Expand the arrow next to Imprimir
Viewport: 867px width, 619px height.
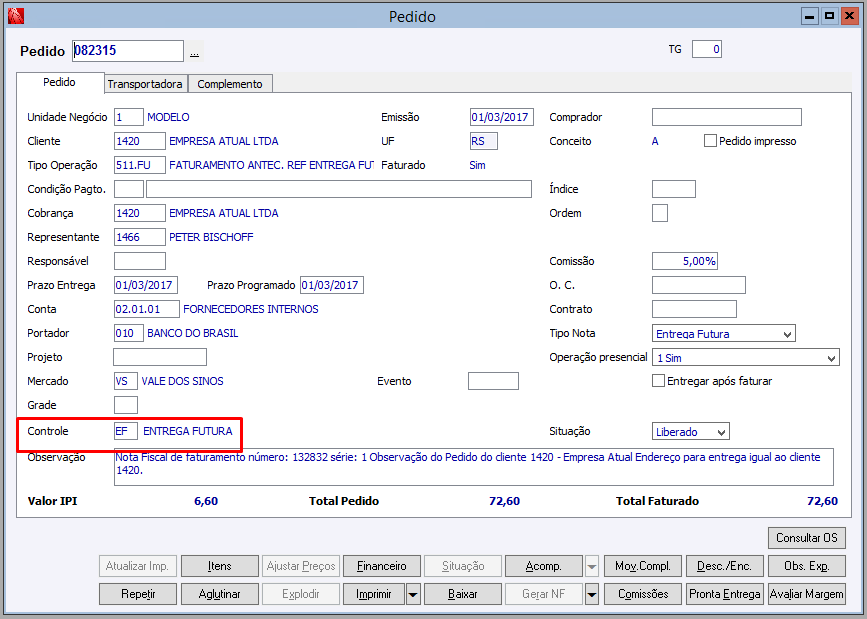(x=413, y=594)
